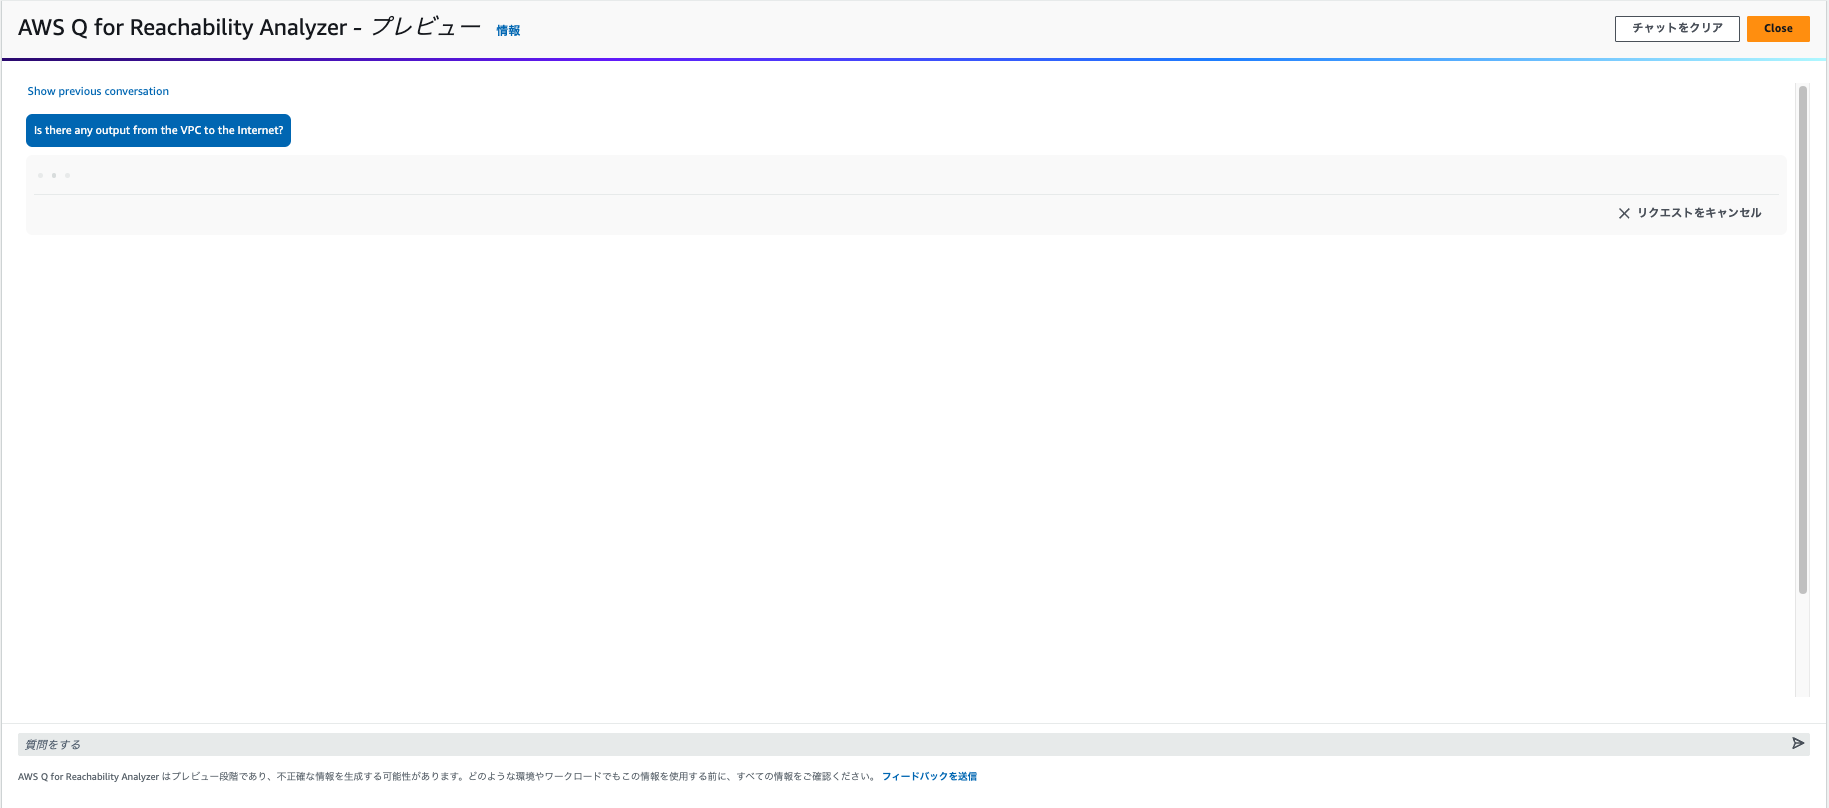Image resolution: width=1829 pixels, height=808 pixels.
Task: Click the チャットをクリア button
Action: [1677, 29]
